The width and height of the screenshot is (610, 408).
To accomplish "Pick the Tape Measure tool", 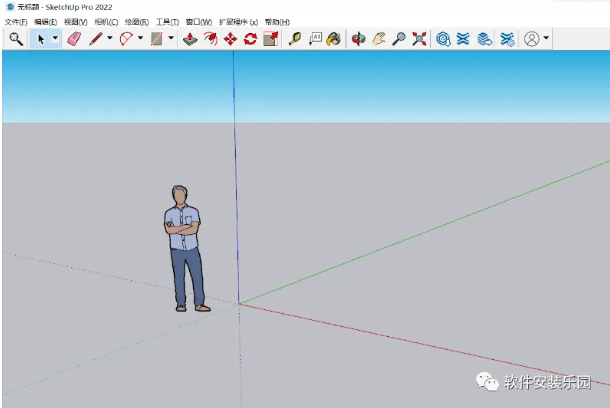I will point(294,39).
